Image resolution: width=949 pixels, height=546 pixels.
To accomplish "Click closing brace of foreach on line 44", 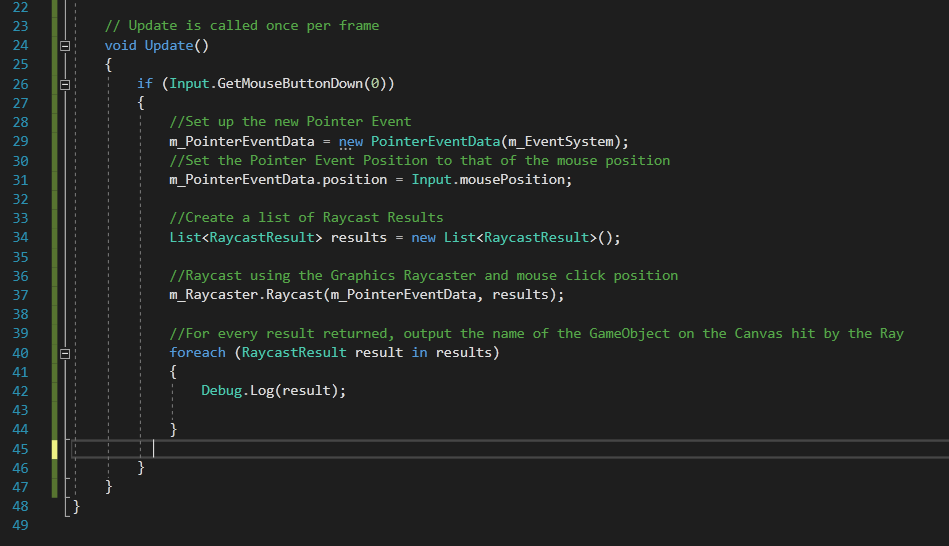I will tap(173, 429).
